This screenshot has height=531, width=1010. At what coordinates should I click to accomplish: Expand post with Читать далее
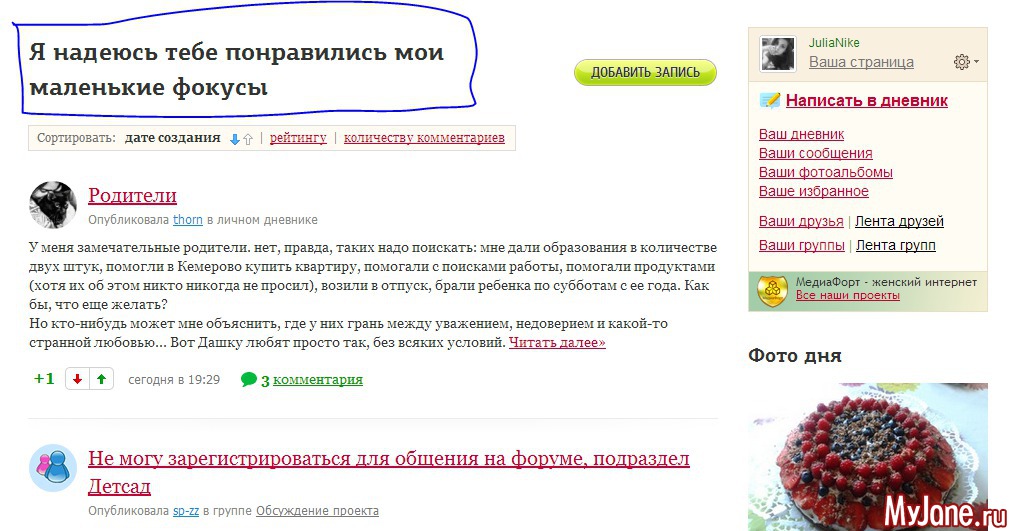pos(557,343)
